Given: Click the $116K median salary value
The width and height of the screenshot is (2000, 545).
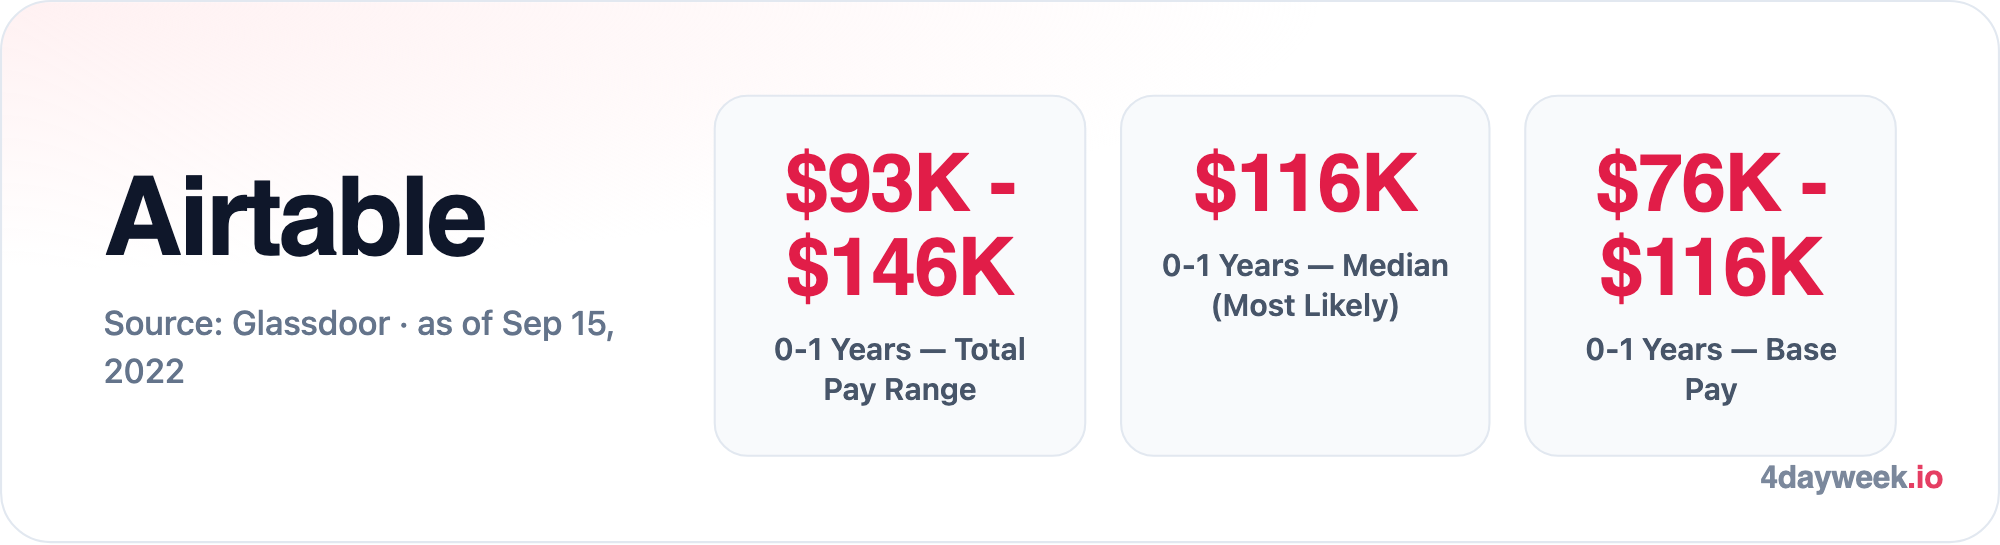Looking at the screenshot, I should pyautogui.click(x=1305, y=183).
